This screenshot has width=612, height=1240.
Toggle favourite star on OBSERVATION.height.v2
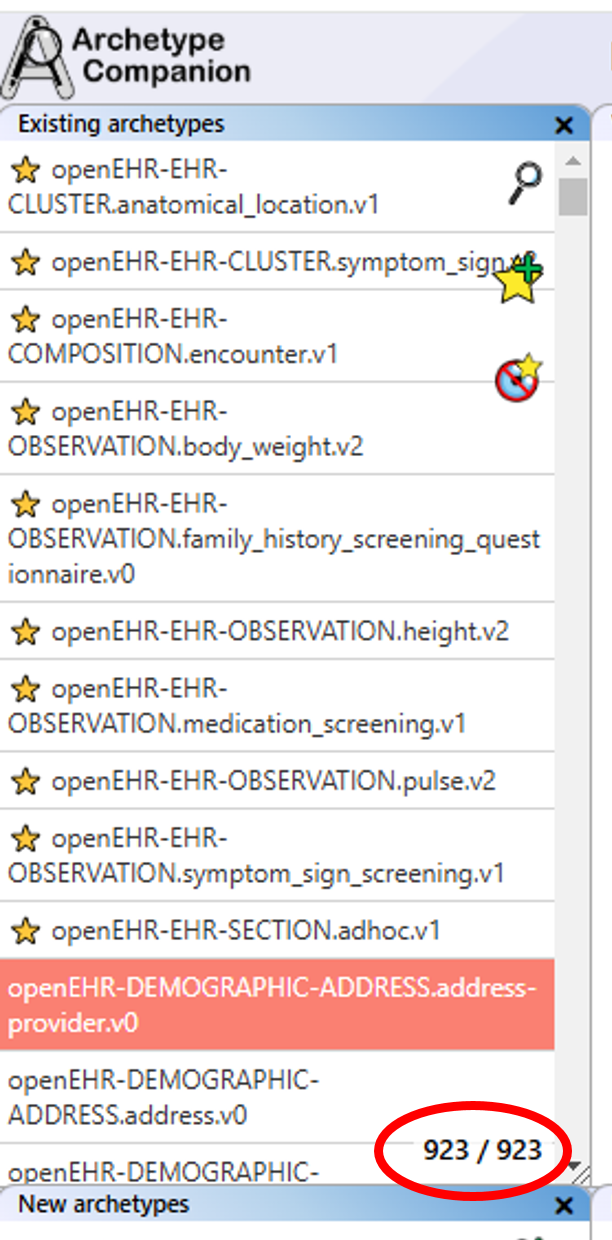coord(25,632)
